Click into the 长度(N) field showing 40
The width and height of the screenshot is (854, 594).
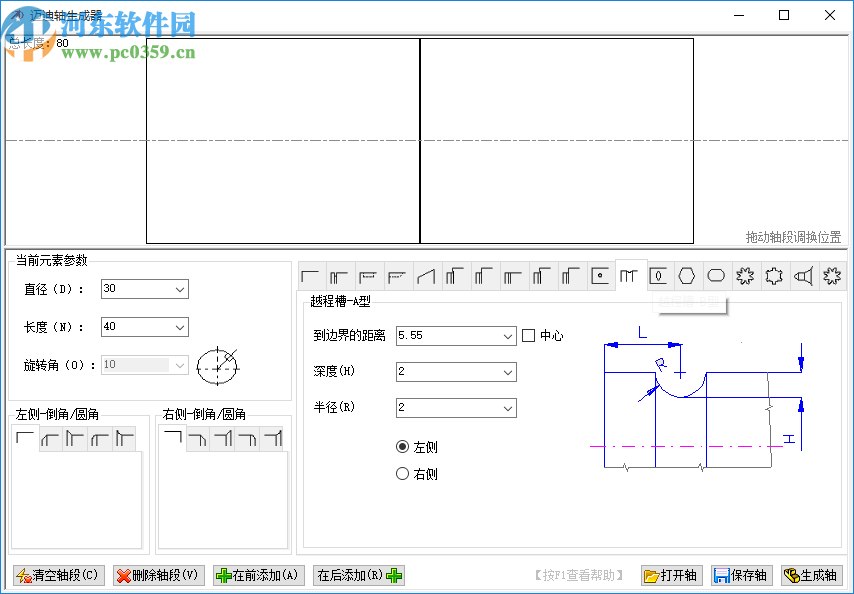pyautogui.click(x=137, y=327)
